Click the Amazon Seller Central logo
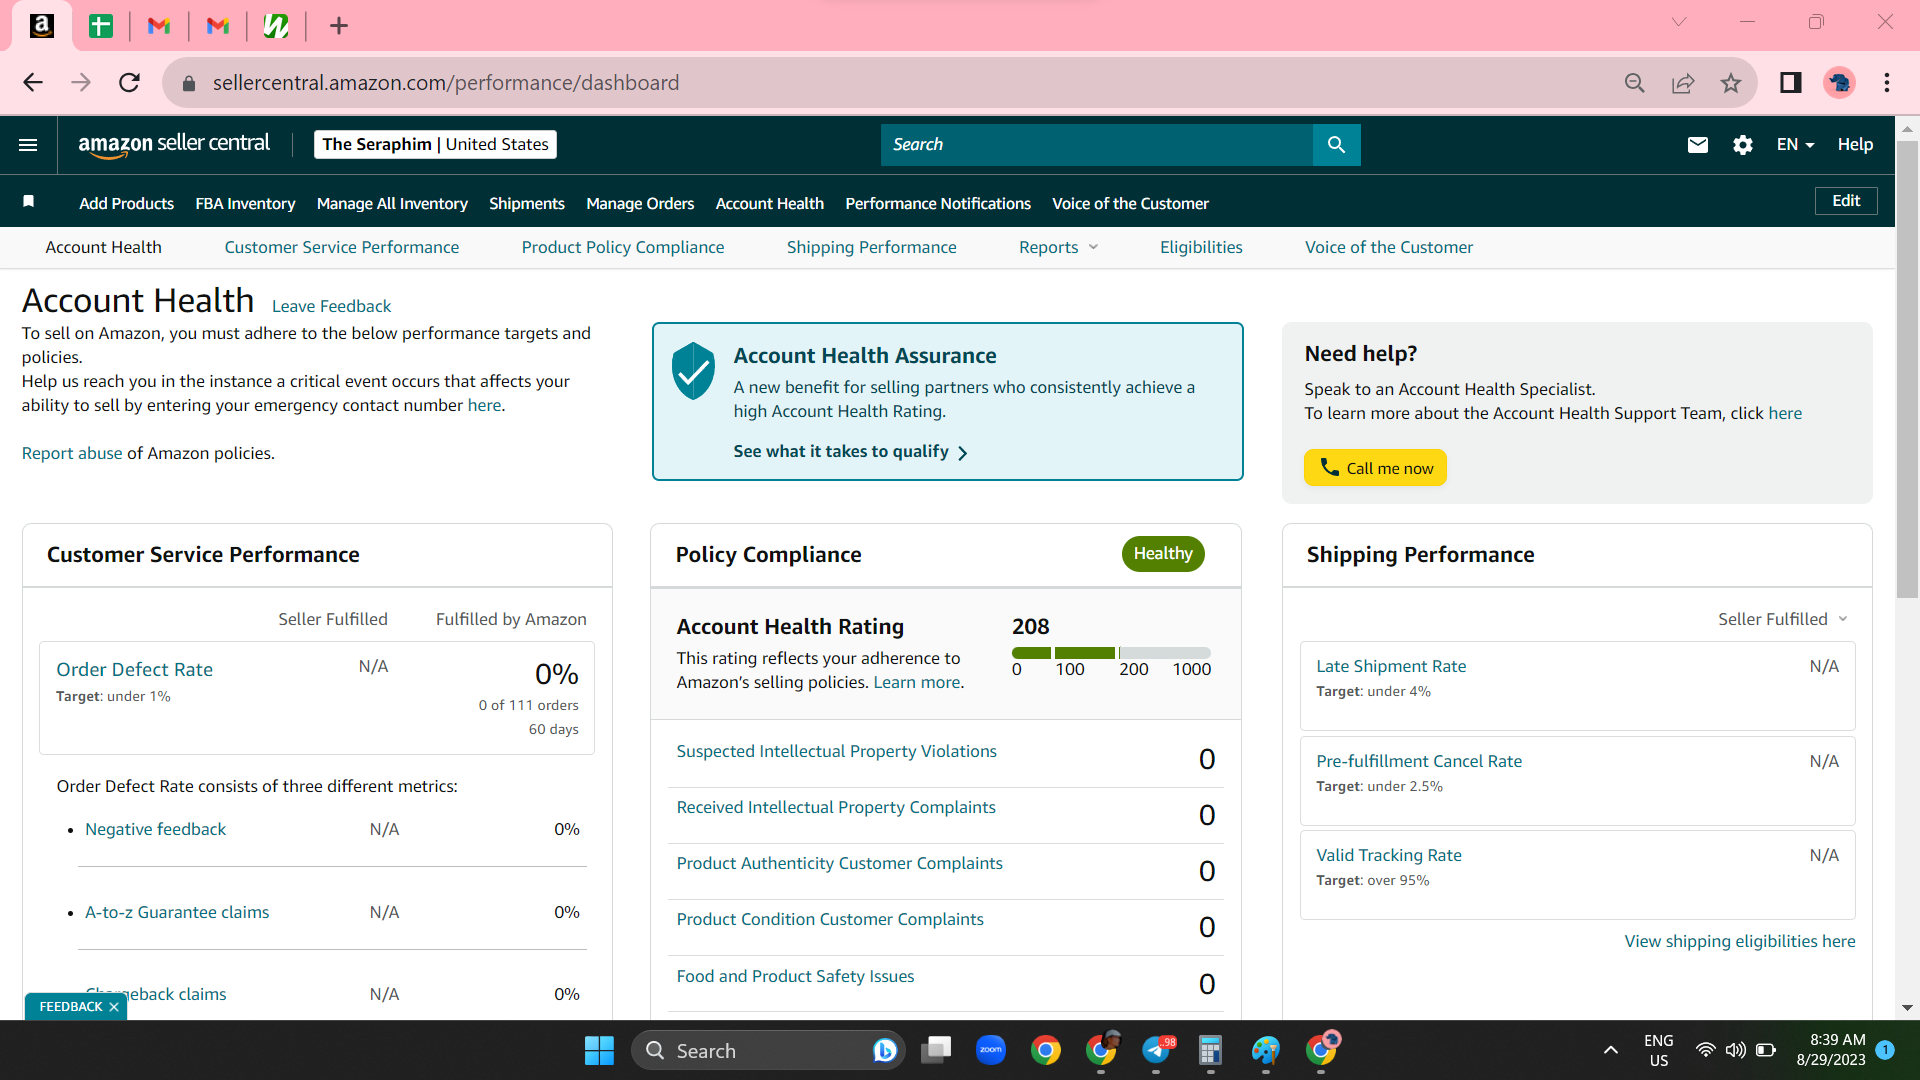Viewport: 1920px width, 1080px height. 174,144
